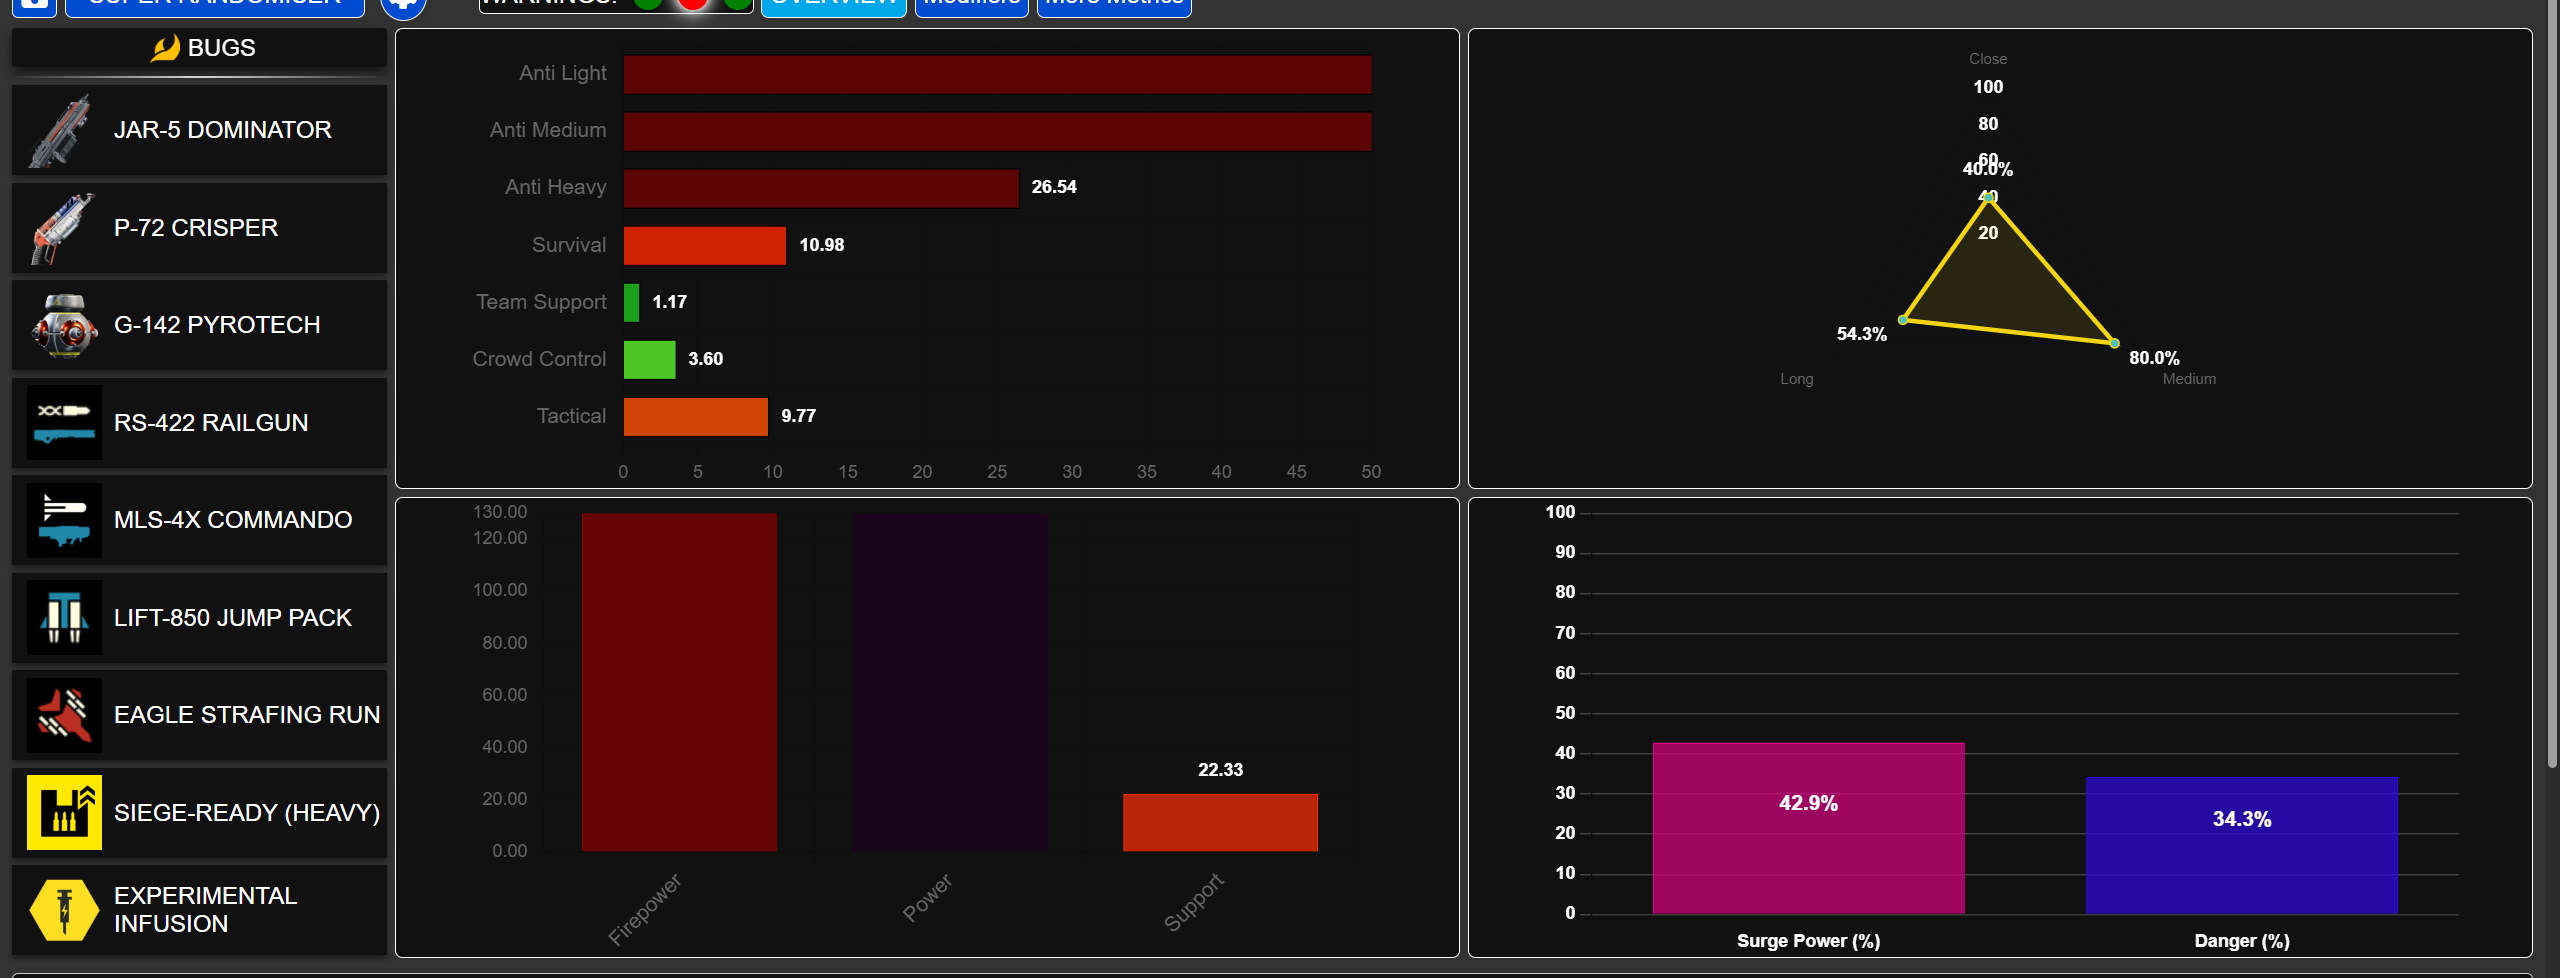
Task: Click the 26.54 value label
Action: click(1054, 187)
